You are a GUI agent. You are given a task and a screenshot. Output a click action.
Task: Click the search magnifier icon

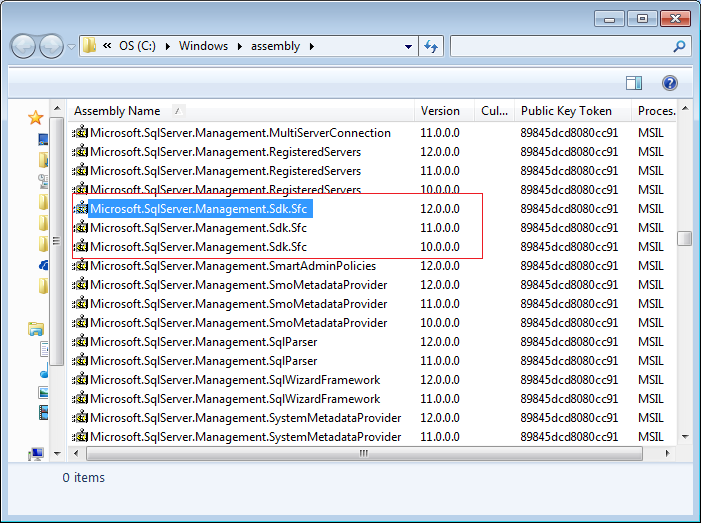(679, 46)
